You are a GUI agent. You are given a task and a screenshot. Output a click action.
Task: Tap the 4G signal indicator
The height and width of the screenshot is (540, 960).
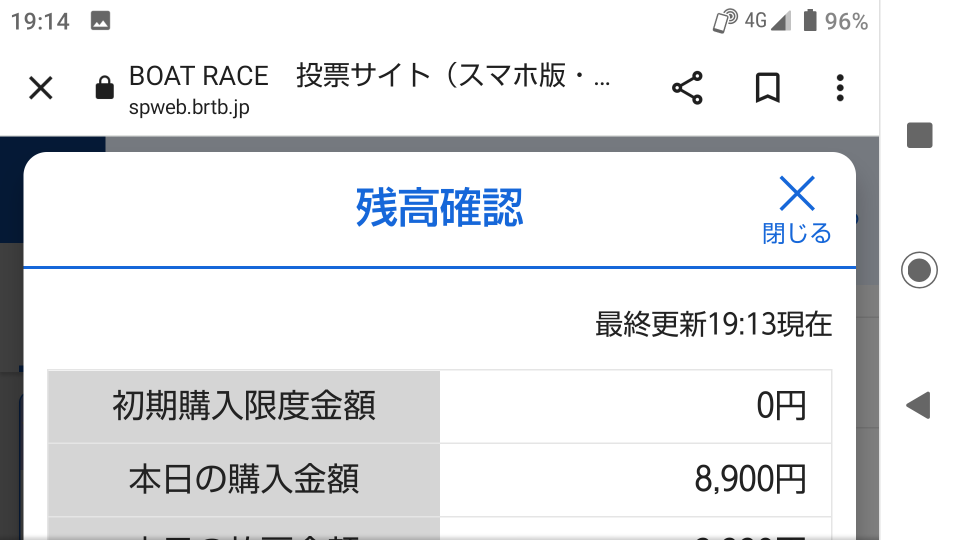click(x=767, y=21)
